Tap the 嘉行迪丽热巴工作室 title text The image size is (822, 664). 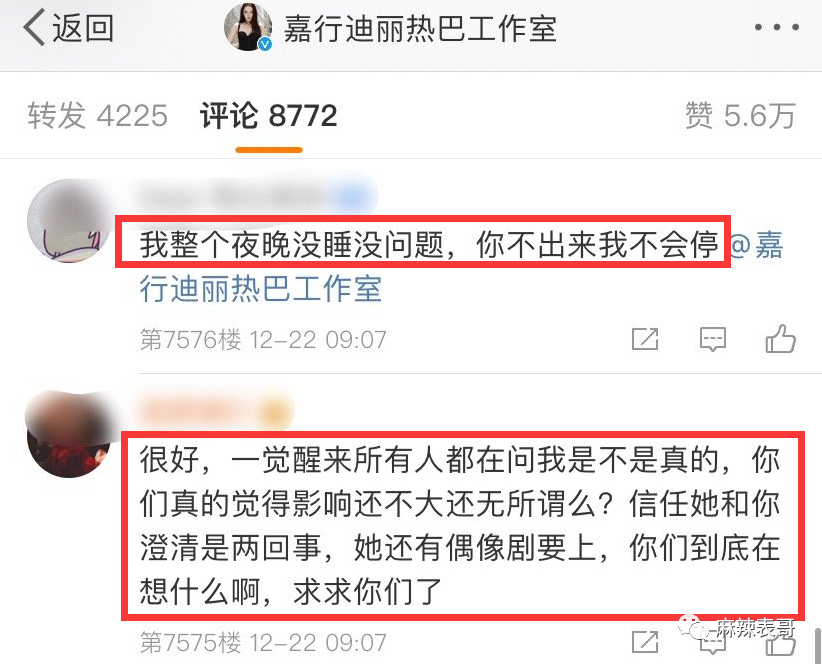(x=419, y=28)
